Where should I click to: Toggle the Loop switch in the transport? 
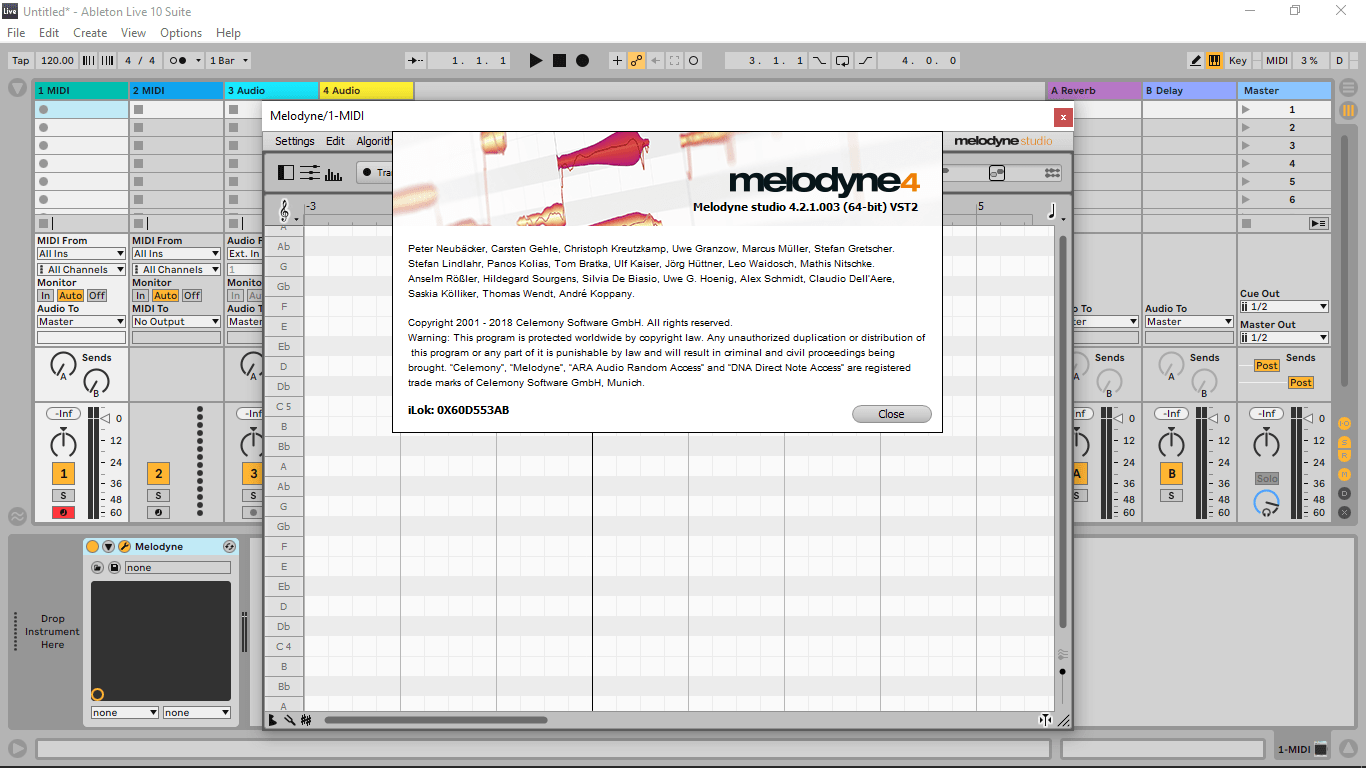coord(842,60)
